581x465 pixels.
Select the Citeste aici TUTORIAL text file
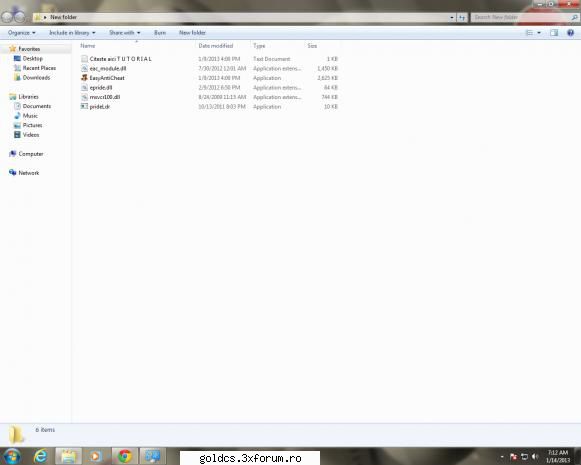[120, 59]
